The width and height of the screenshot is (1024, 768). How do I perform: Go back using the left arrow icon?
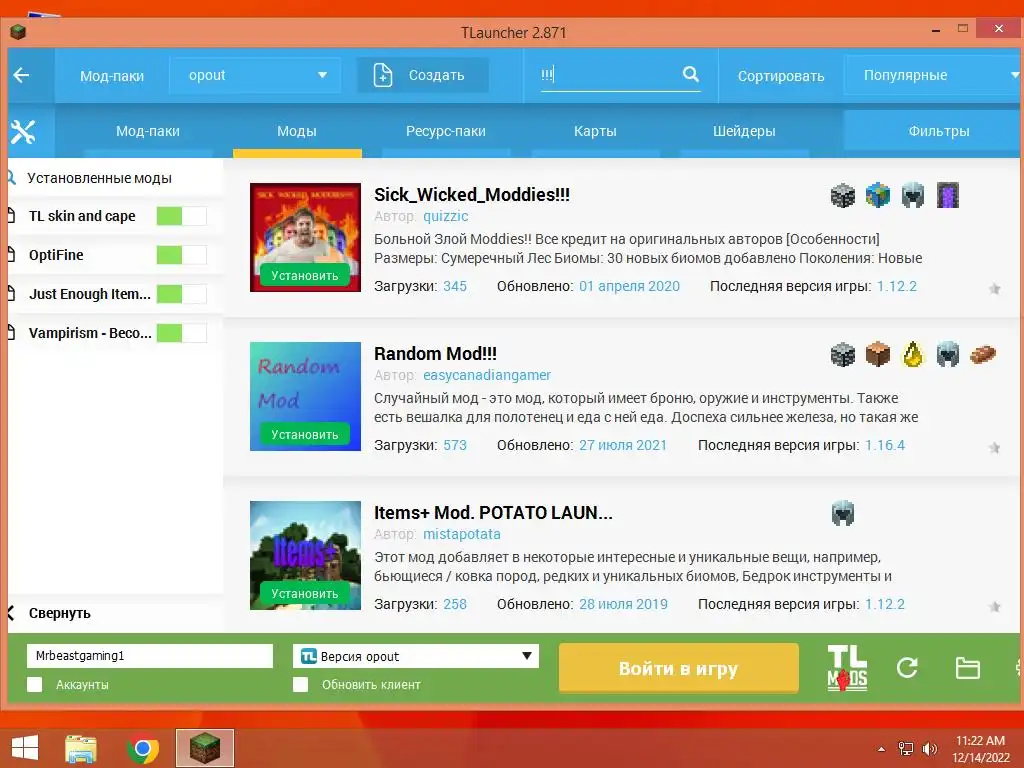tap(22, 75)
